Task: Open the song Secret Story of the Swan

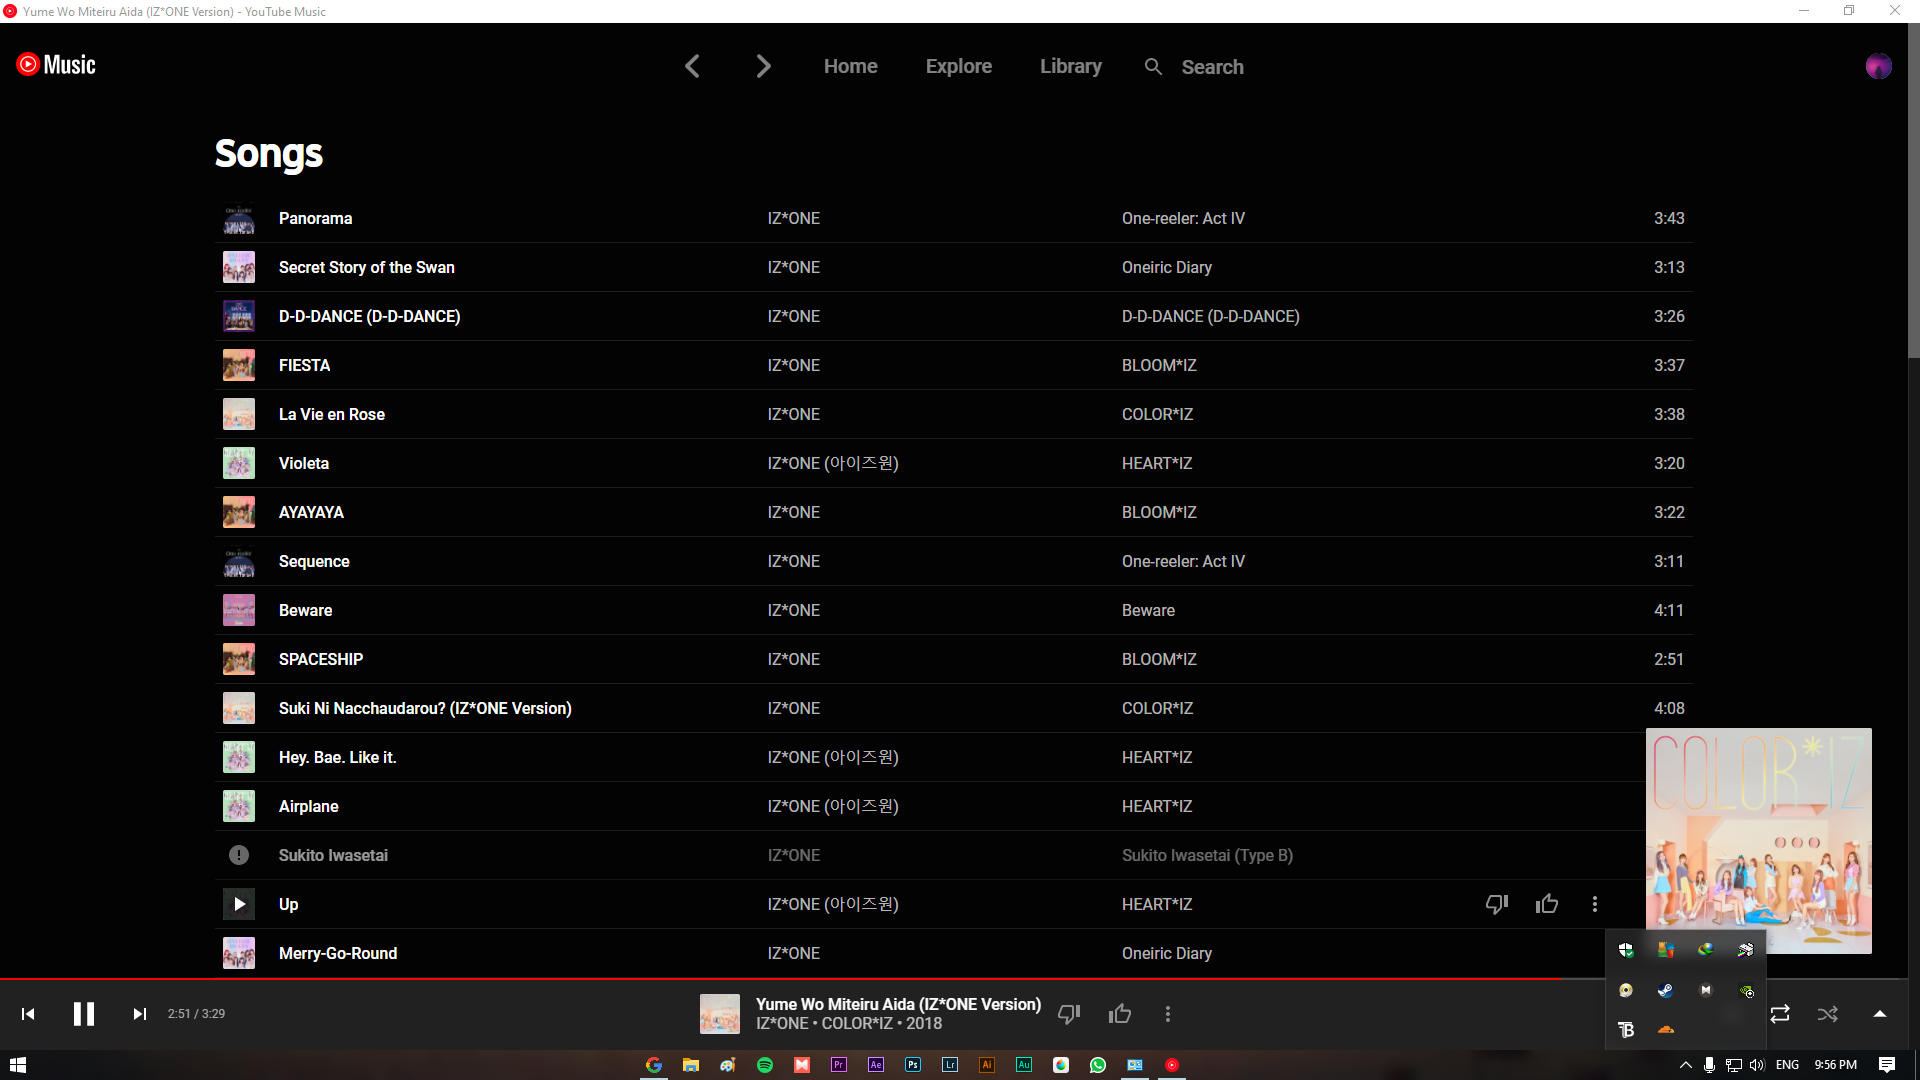Action: click(366, 267)
